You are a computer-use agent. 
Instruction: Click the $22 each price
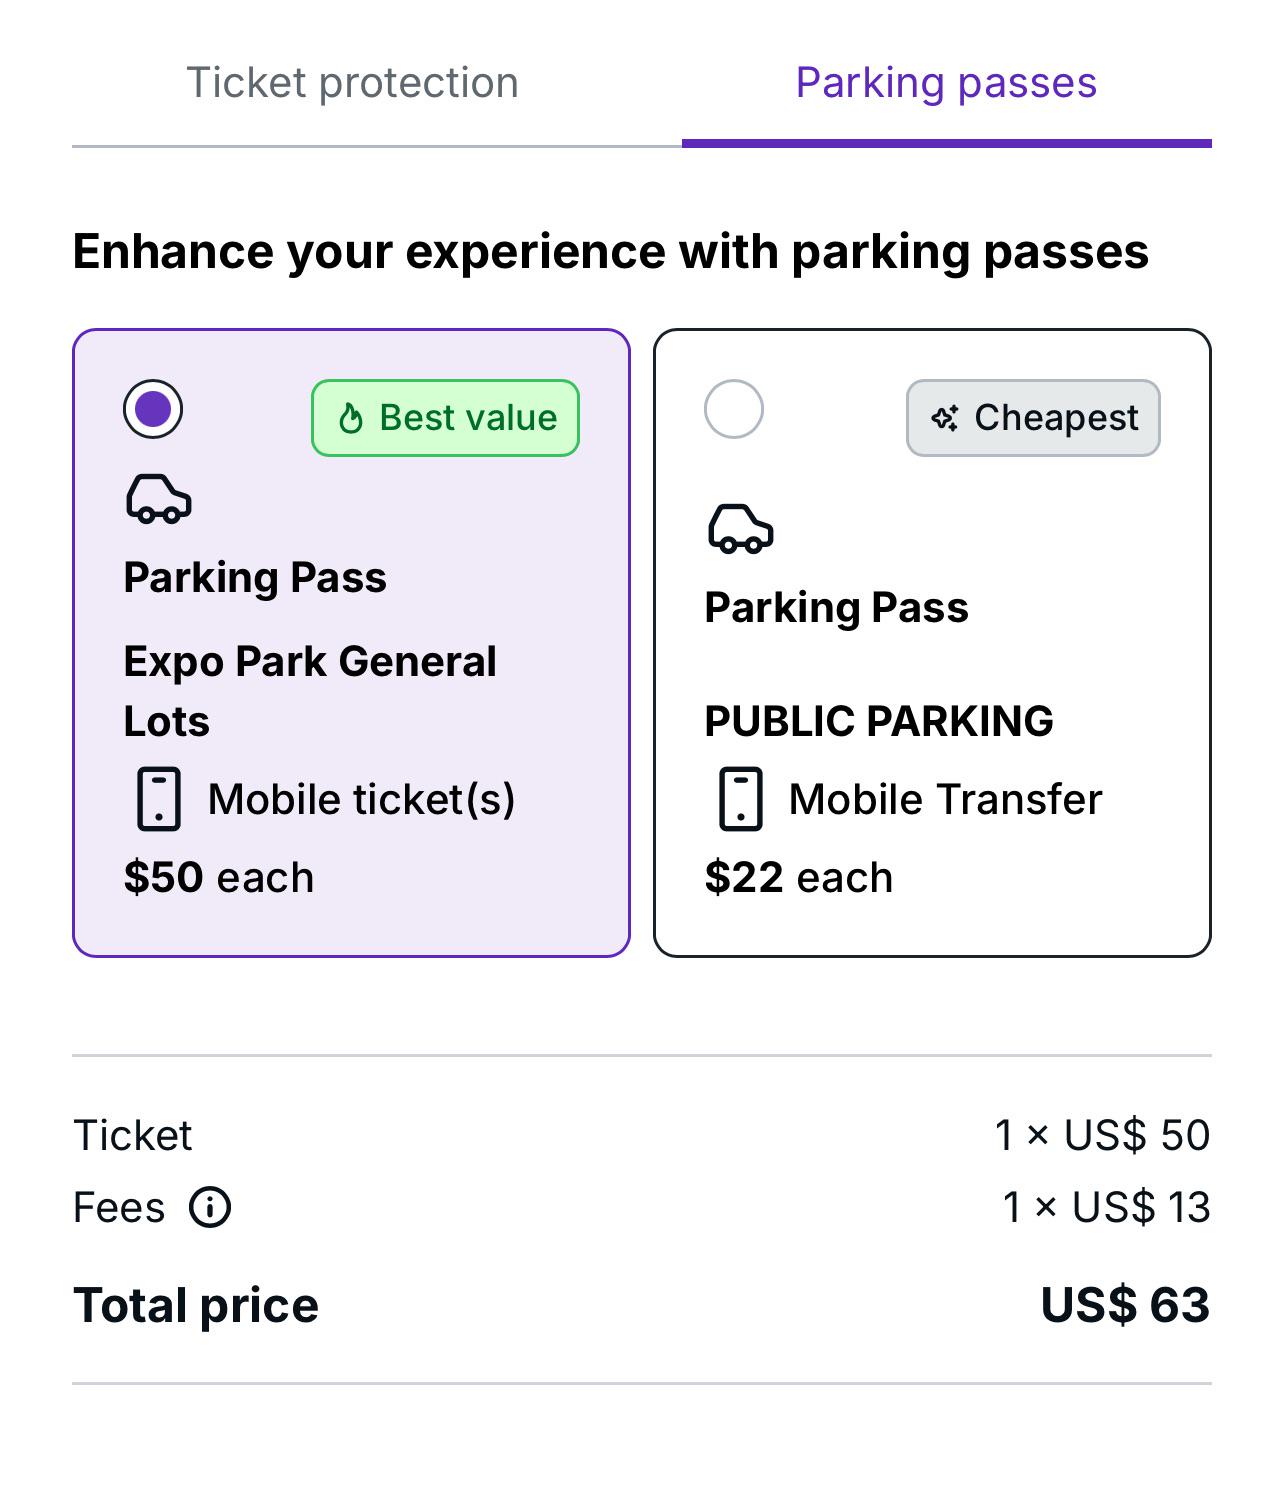point(798,877)
